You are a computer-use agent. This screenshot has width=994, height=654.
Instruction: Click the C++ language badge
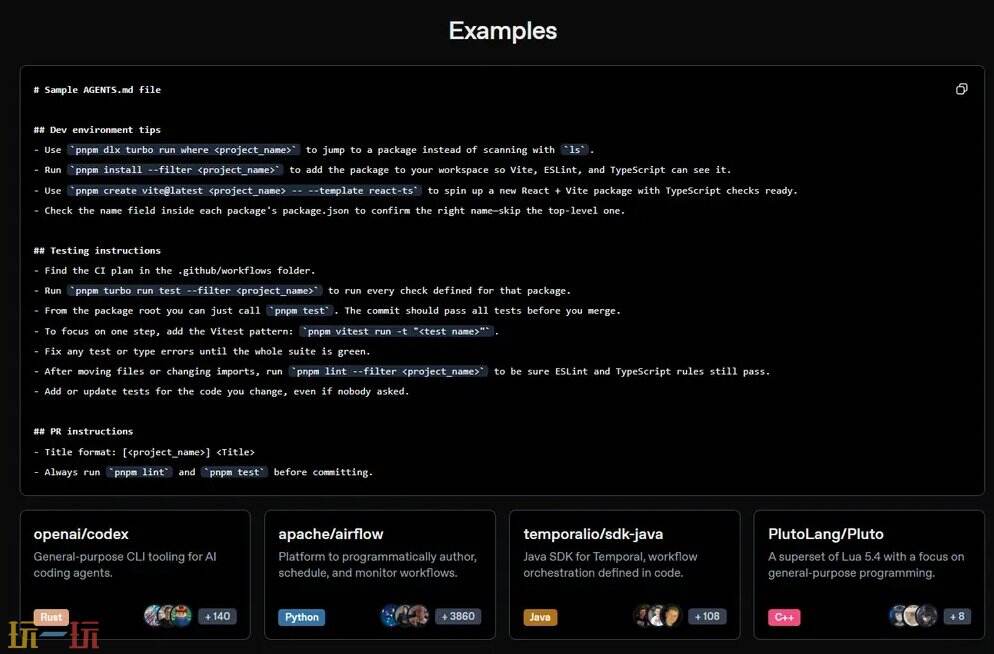coord(784,617)
